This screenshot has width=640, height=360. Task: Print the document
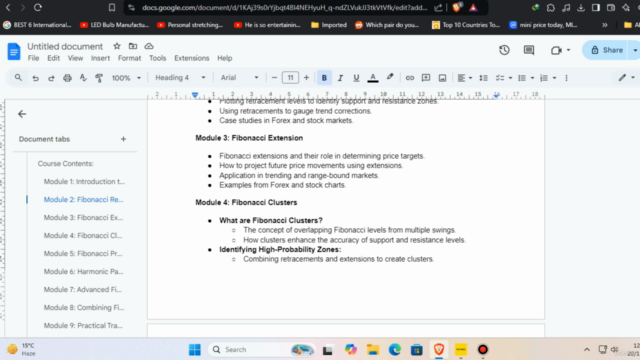[67, 78]
